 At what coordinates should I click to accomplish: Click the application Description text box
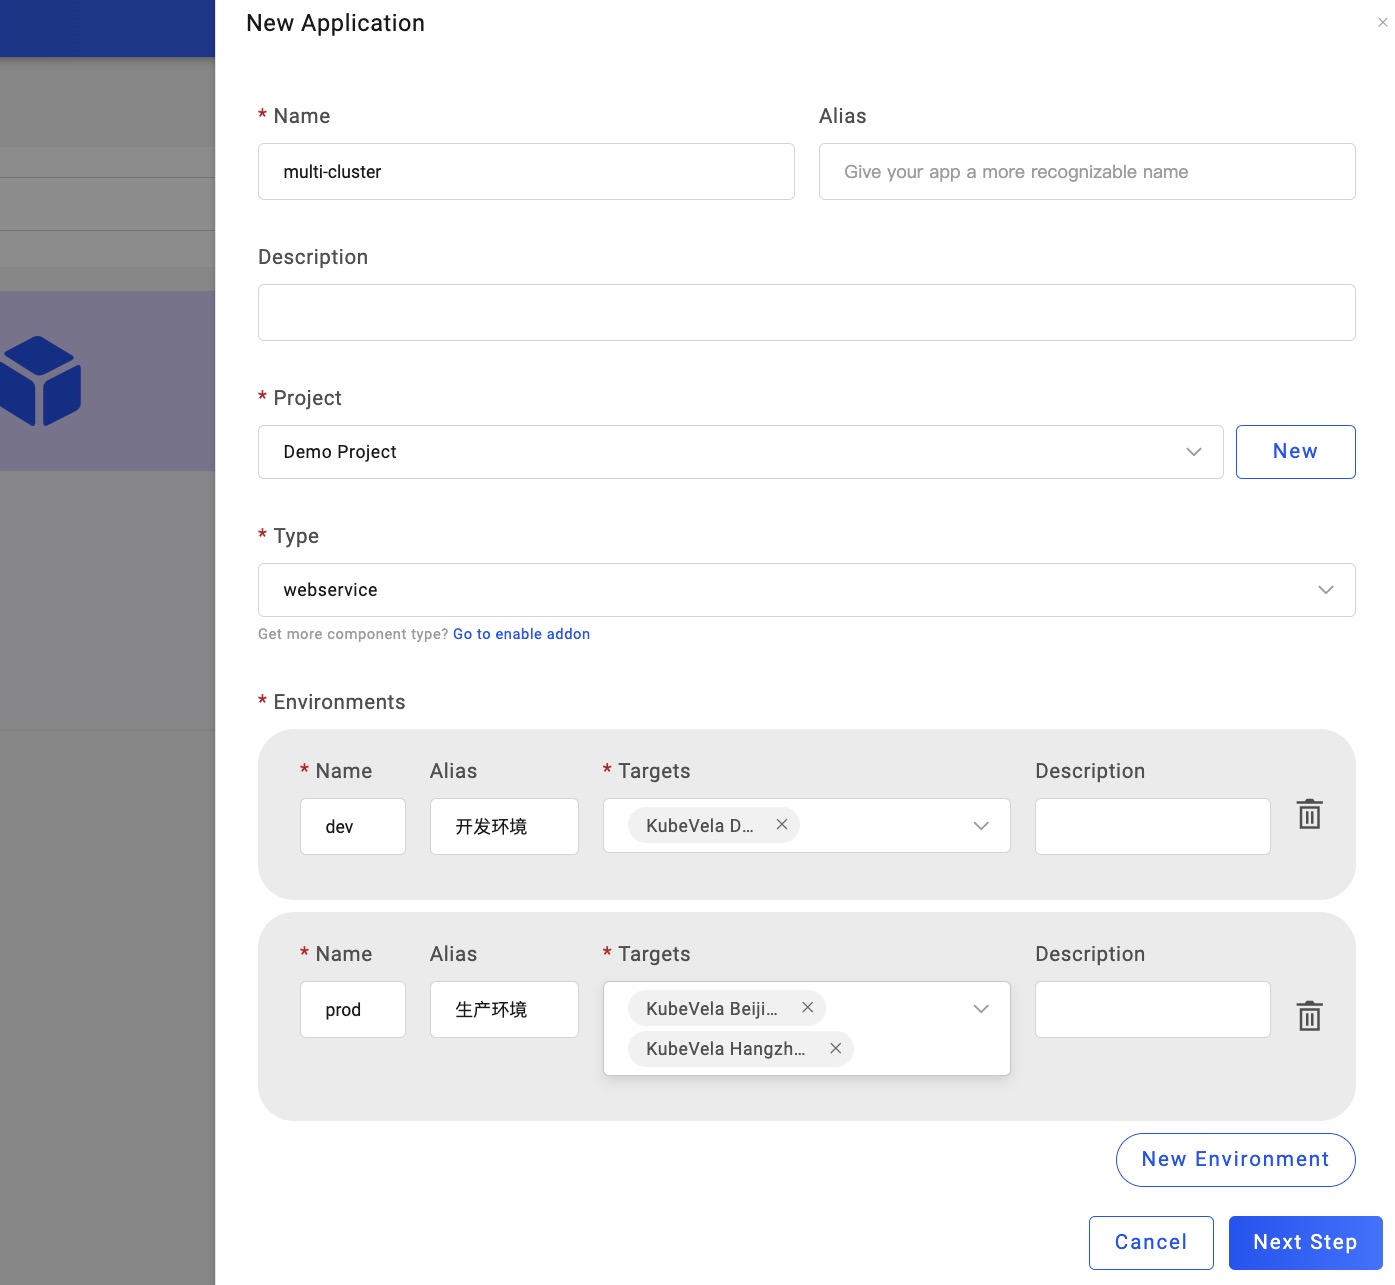(x=806, y=313)
